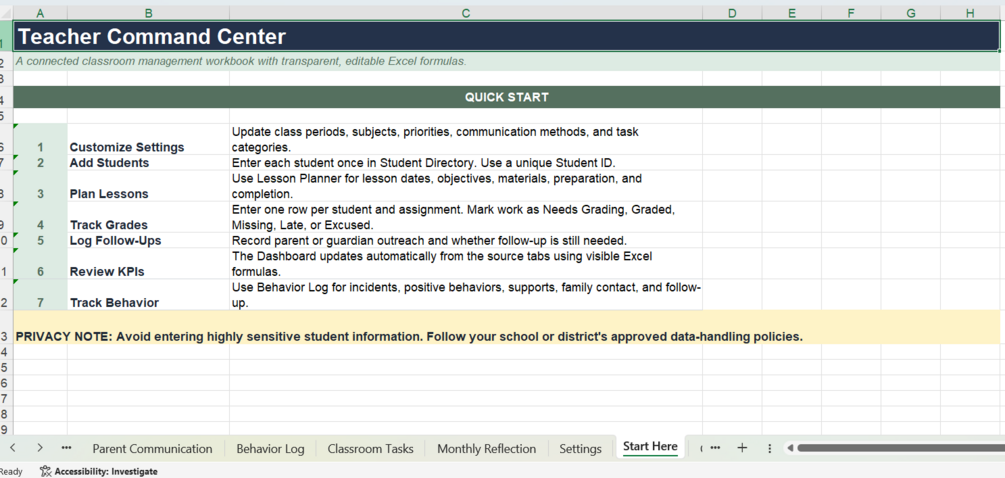Click step number 5 cell
The height and width of the screenshot is (478, 1005).
[x=40, y=240]
